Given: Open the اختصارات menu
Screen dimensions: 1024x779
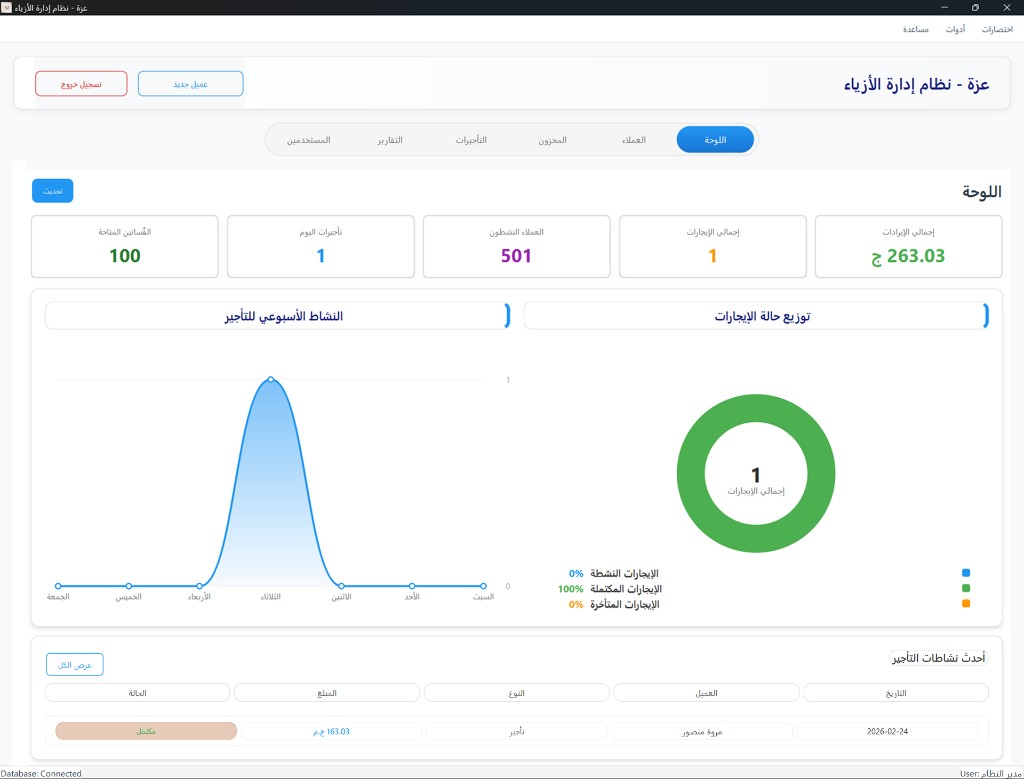Looking at the screenshot, I should [x=997, y=29].
